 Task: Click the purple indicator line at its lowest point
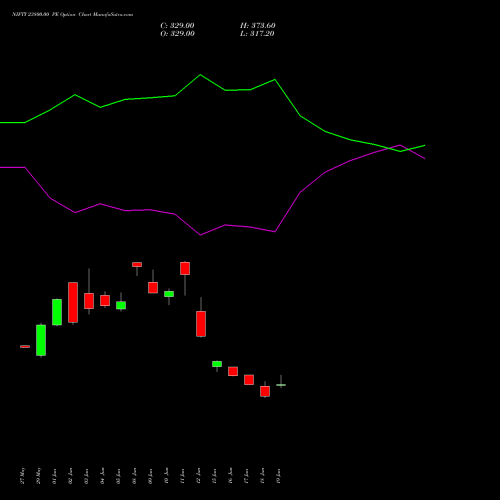[x=200, y=235]
